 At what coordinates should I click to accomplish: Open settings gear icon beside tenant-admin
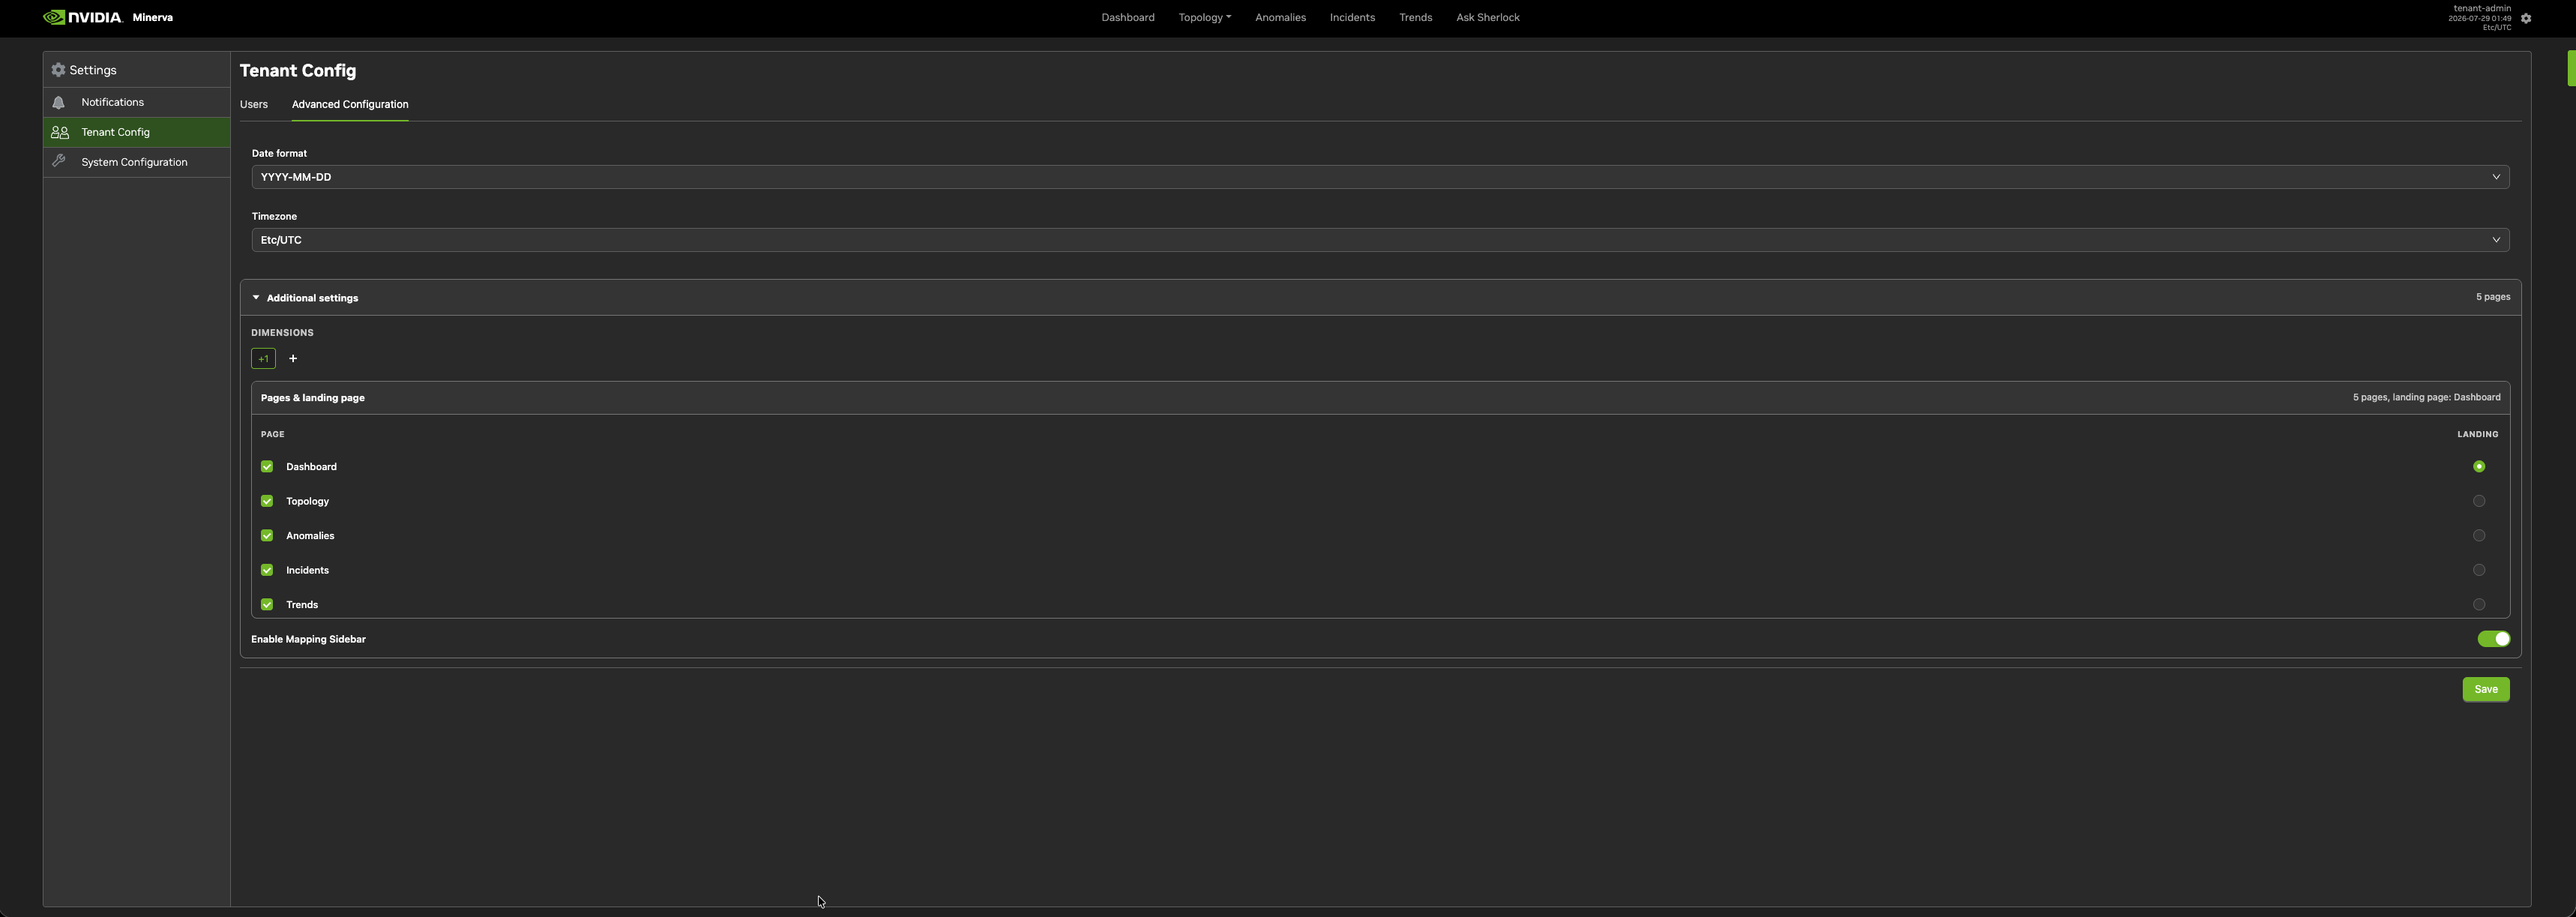tap(2526, 18)
